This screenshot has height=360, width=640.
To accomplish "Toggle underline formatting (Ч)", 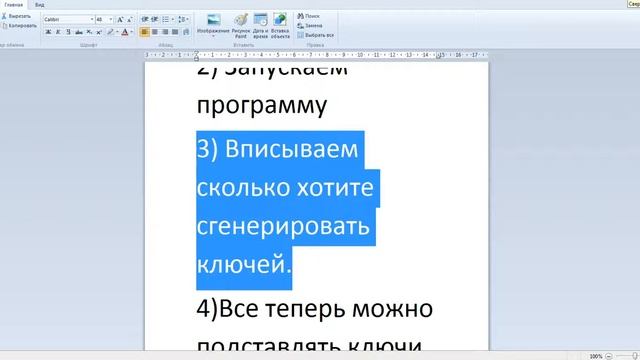I will [x=68, y=32].
